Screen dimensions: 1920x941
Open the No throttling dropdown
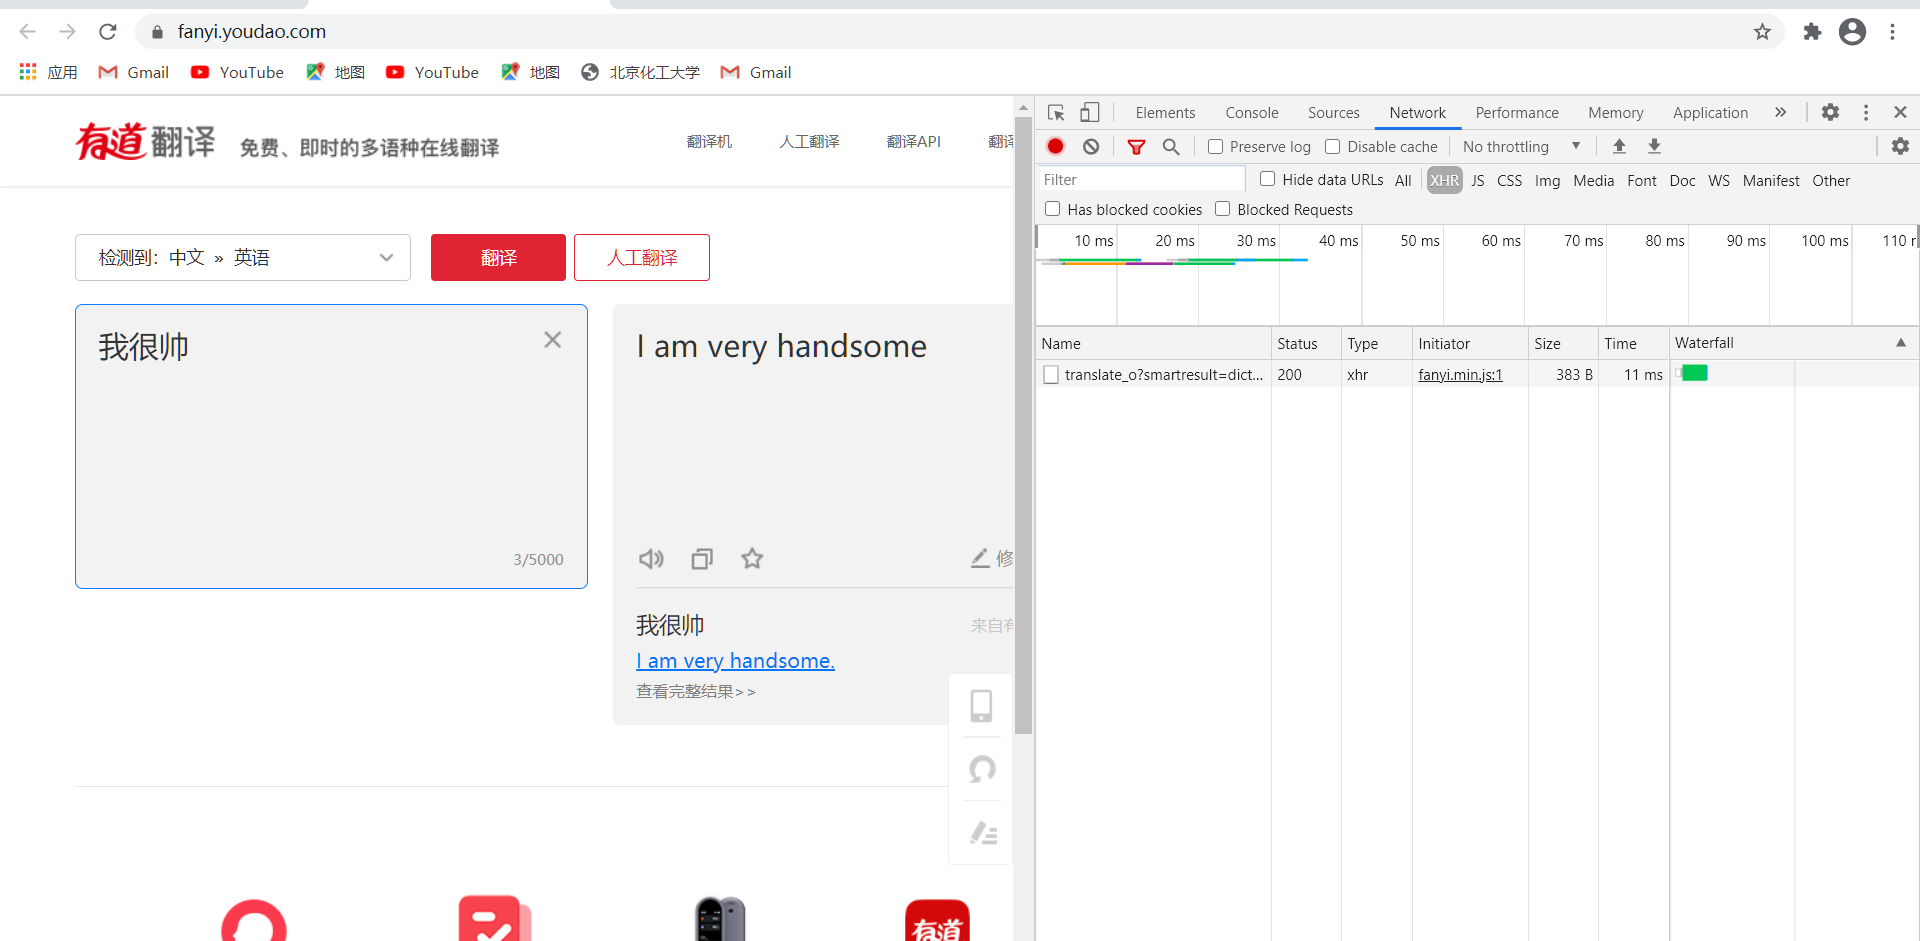click(x=1521, y=146)
